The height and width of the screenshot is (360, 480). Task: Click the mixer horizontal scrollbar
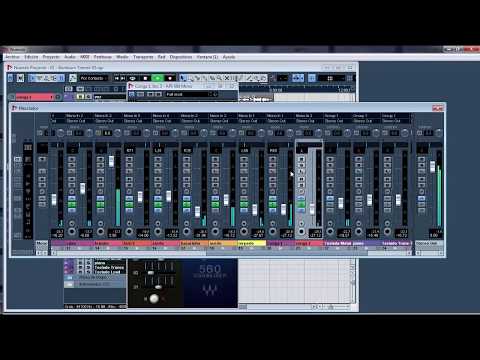tap(230, 253)
